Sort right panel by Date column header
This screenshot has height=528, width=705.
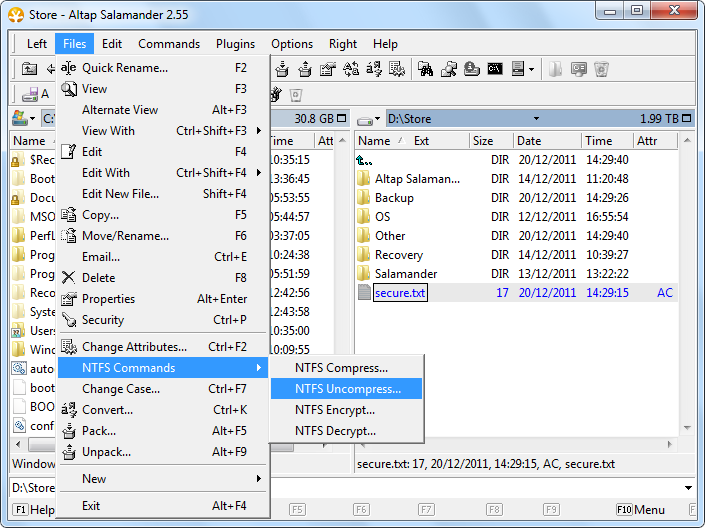click(x=547, y=141)
